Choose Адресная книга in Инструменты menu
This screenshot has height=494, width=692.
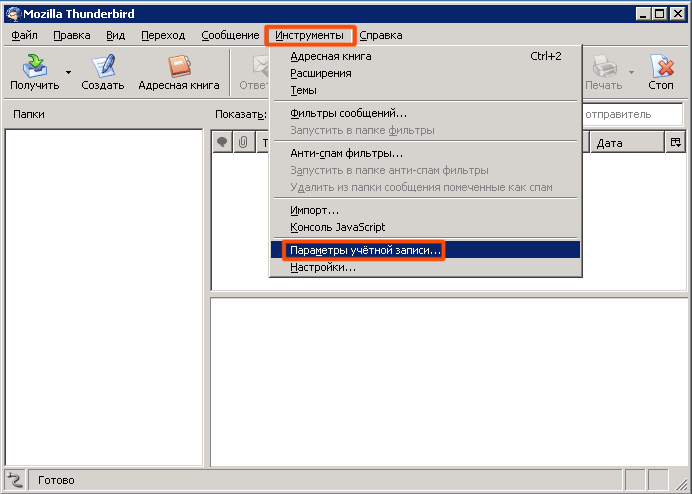[x=425, y=57]
